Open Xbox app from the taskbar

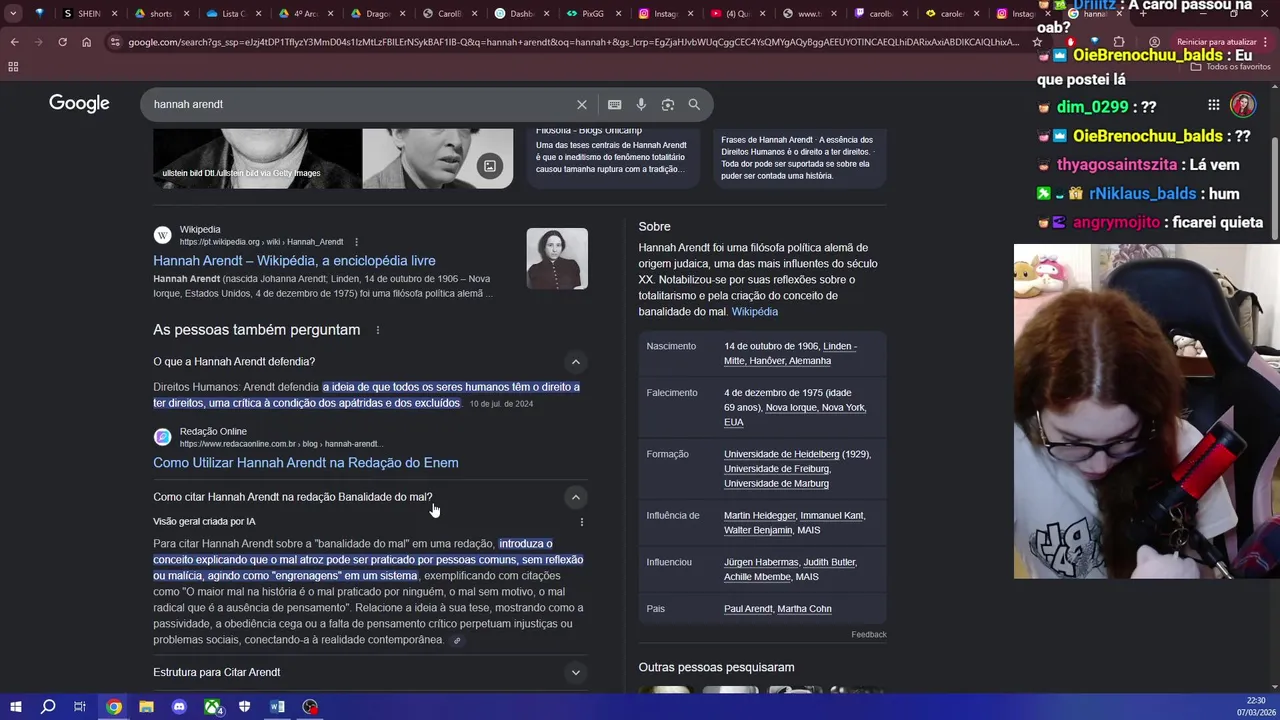point(212,707)
